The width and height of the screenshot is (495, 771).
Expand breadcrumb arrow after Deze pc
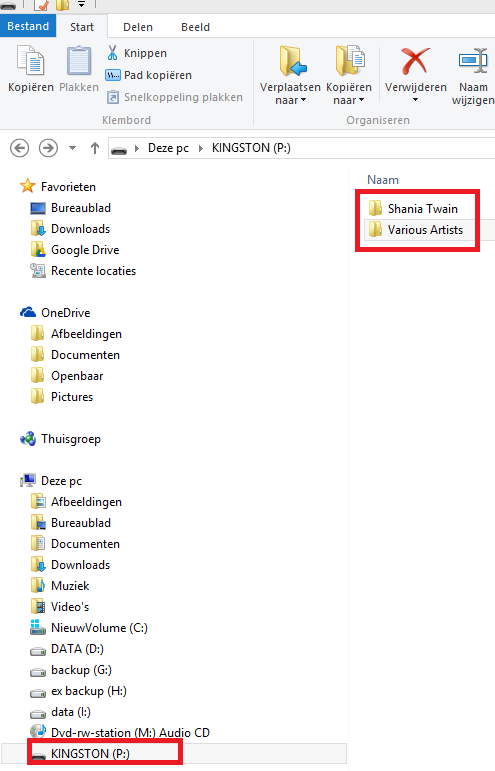coord(201,148)
